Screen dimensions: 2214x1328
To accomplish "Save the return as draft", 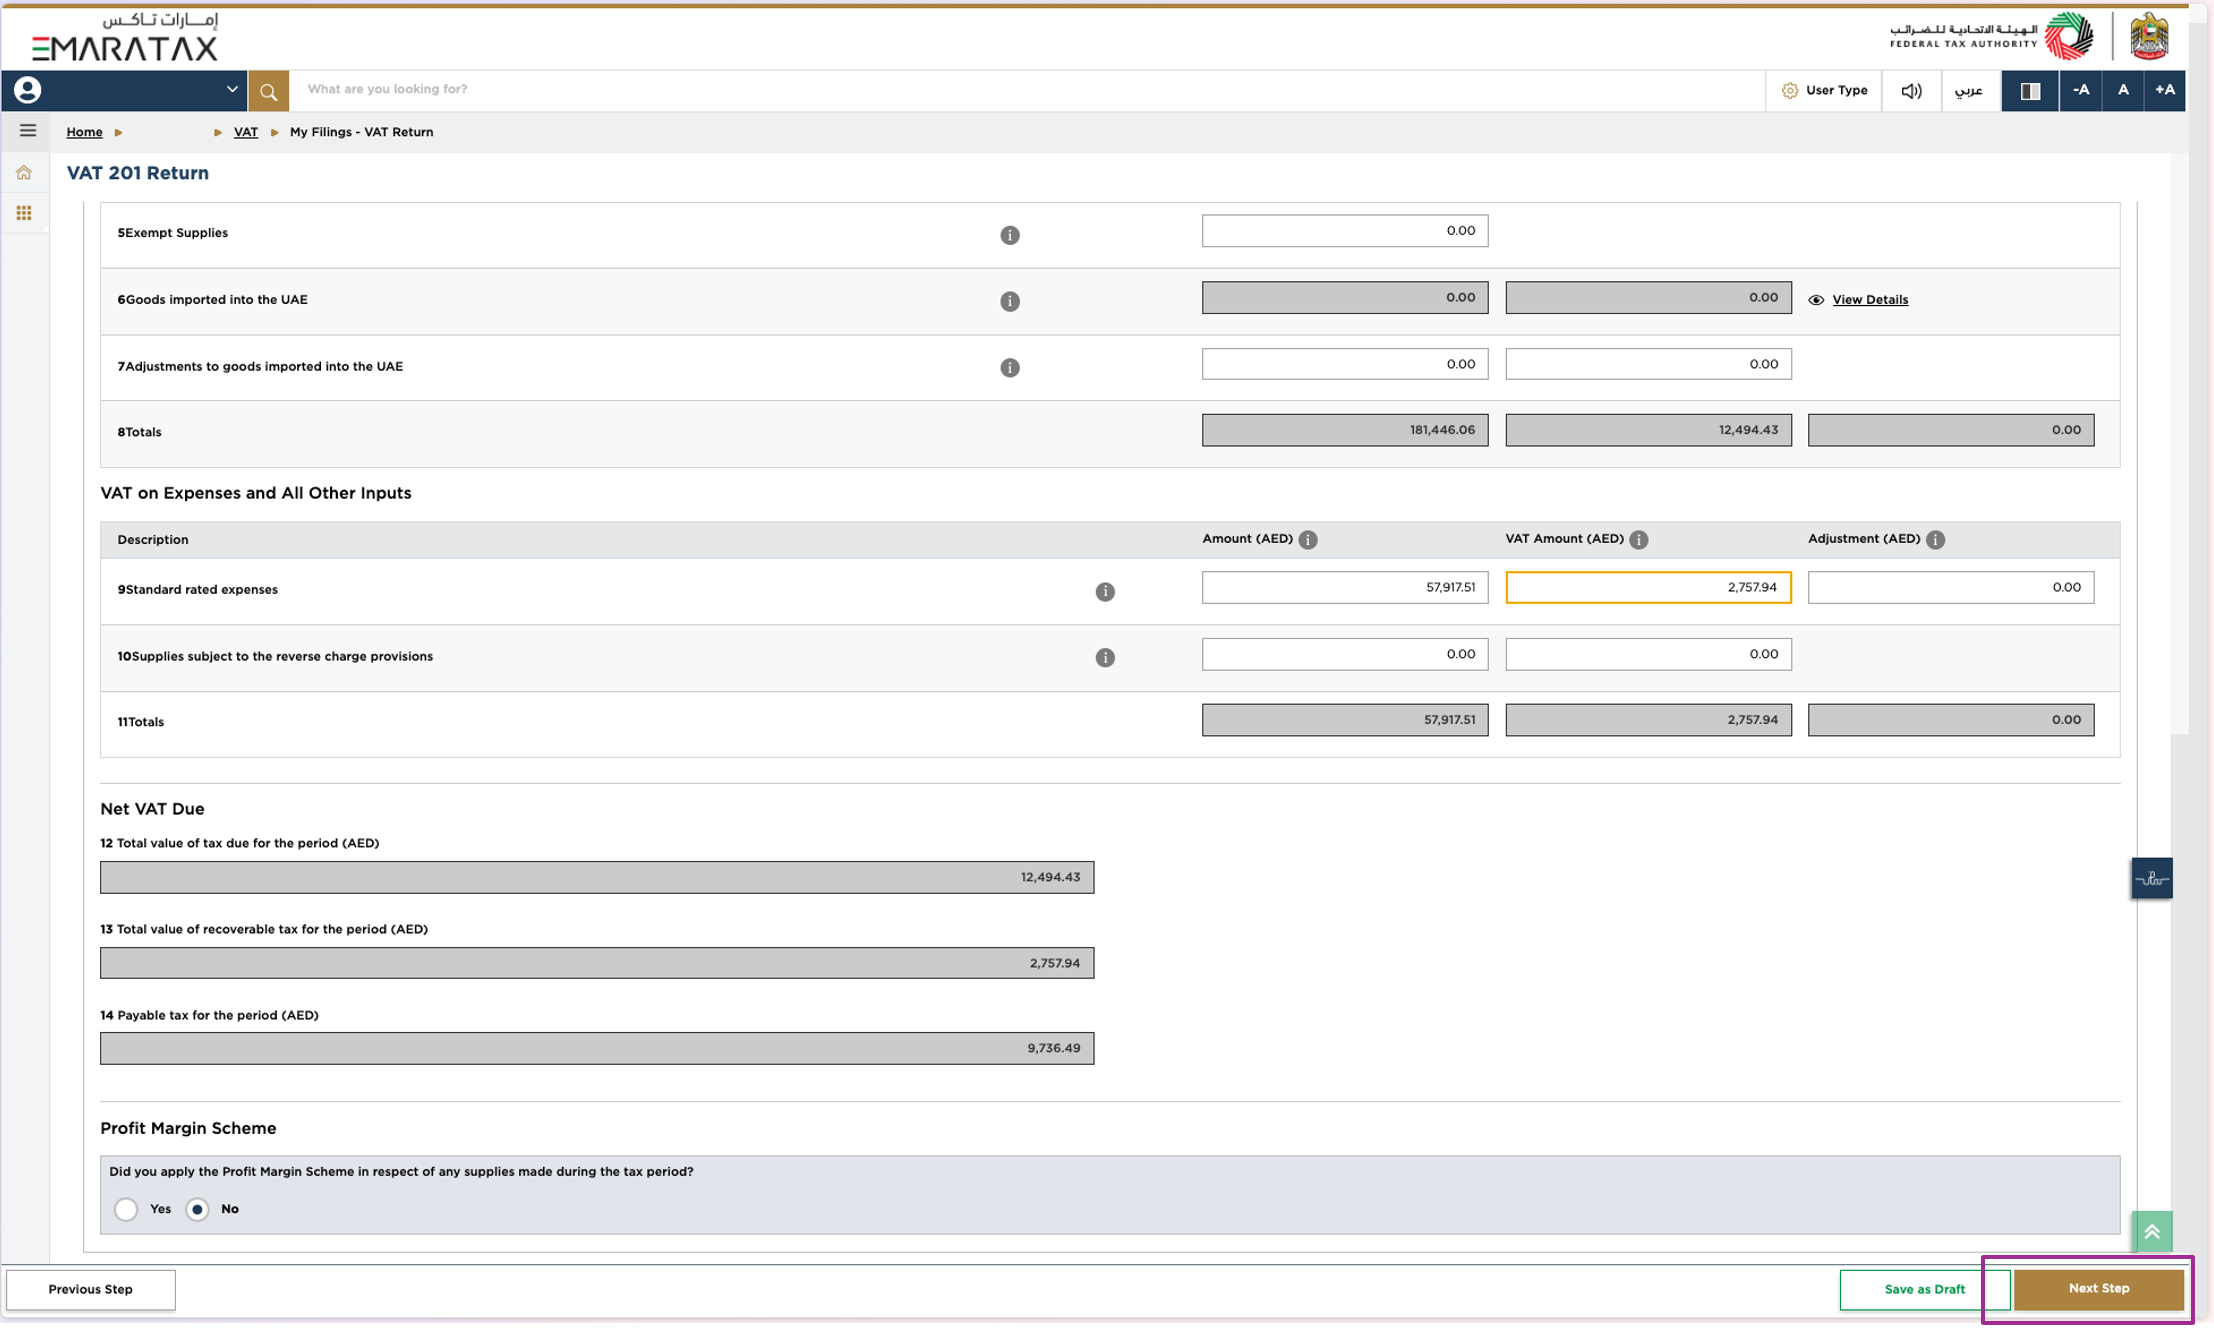I will [x=1923, y=1289].
